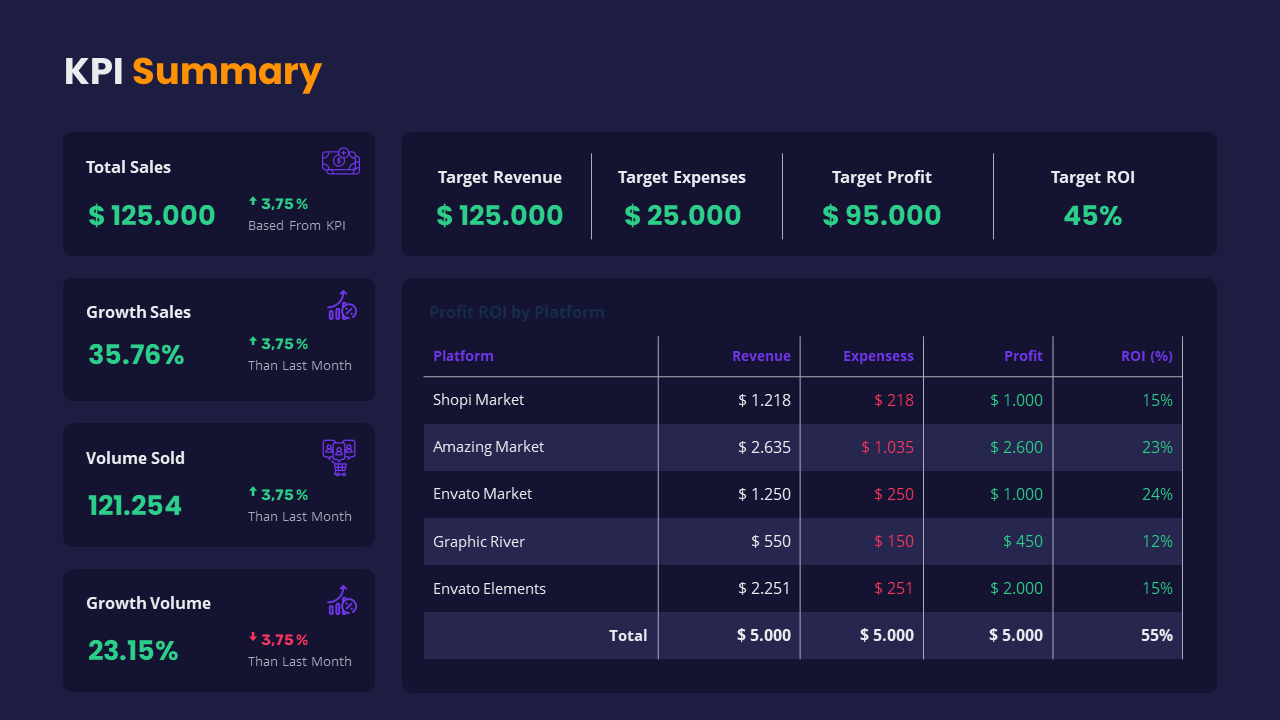Image resolution: width=1280 pixels, height=720 pixels.
Task: Click the green up arrow in Volume Sold card
Action: tap(253, 493)
